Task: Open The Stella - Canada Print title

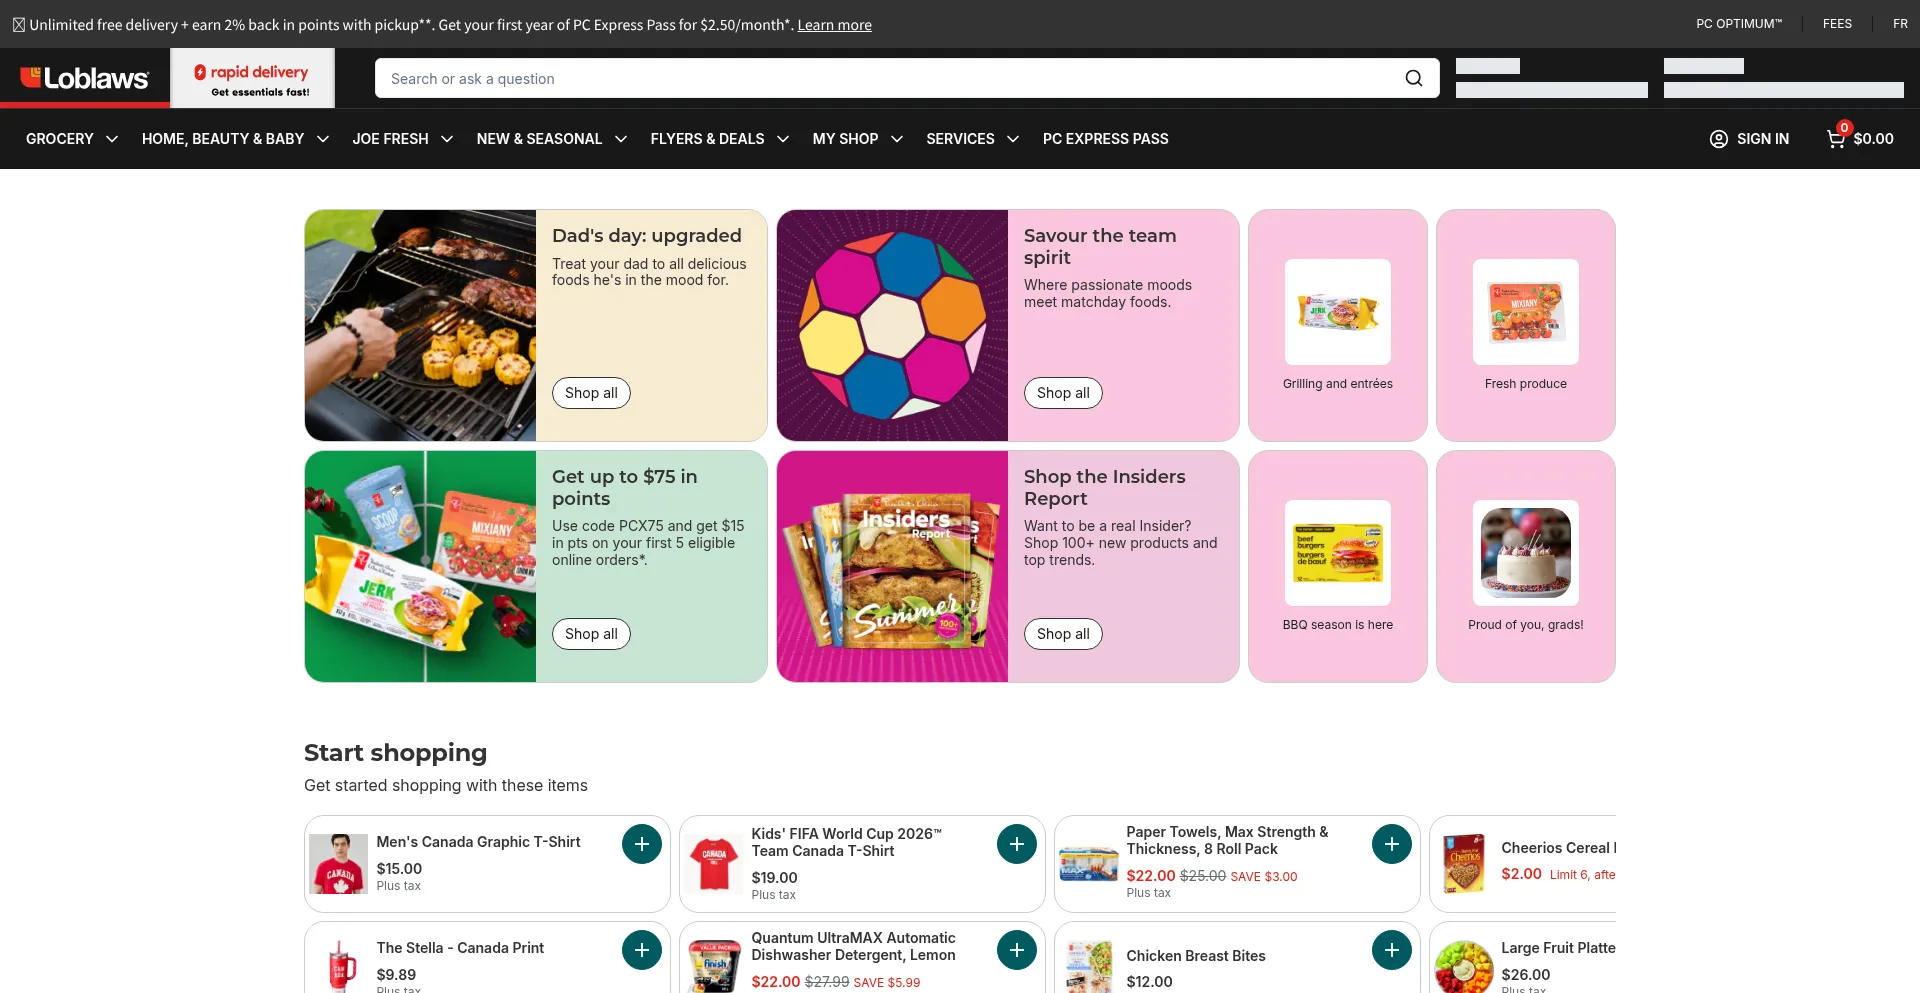Action: point(460,948)
